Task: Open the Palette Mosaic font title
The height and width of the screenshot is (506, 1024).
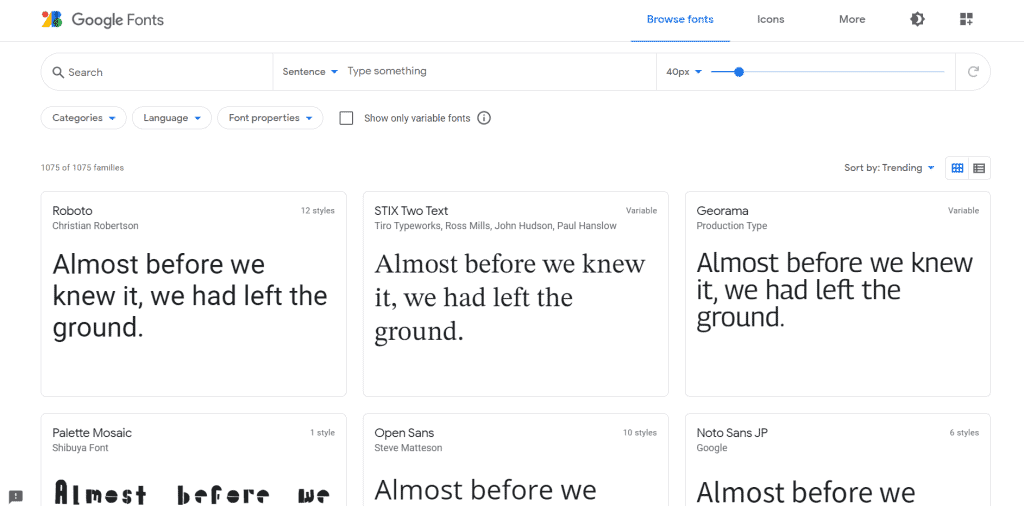Action: coord(92,433)
